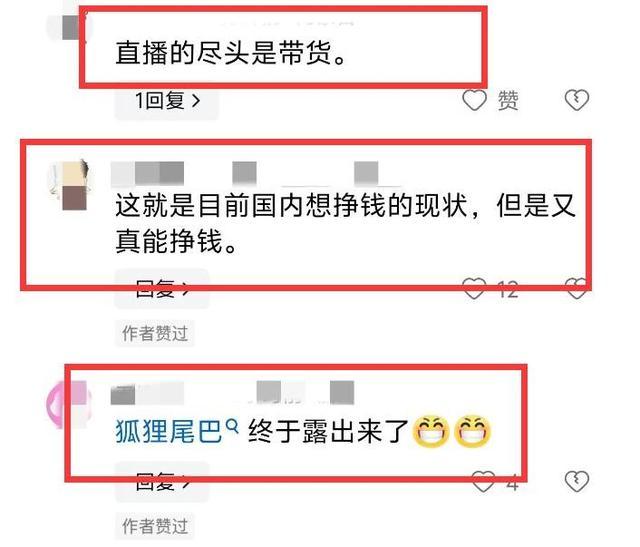Like the comment with 4 likes
Screen dimensions: 640x547
483,481
